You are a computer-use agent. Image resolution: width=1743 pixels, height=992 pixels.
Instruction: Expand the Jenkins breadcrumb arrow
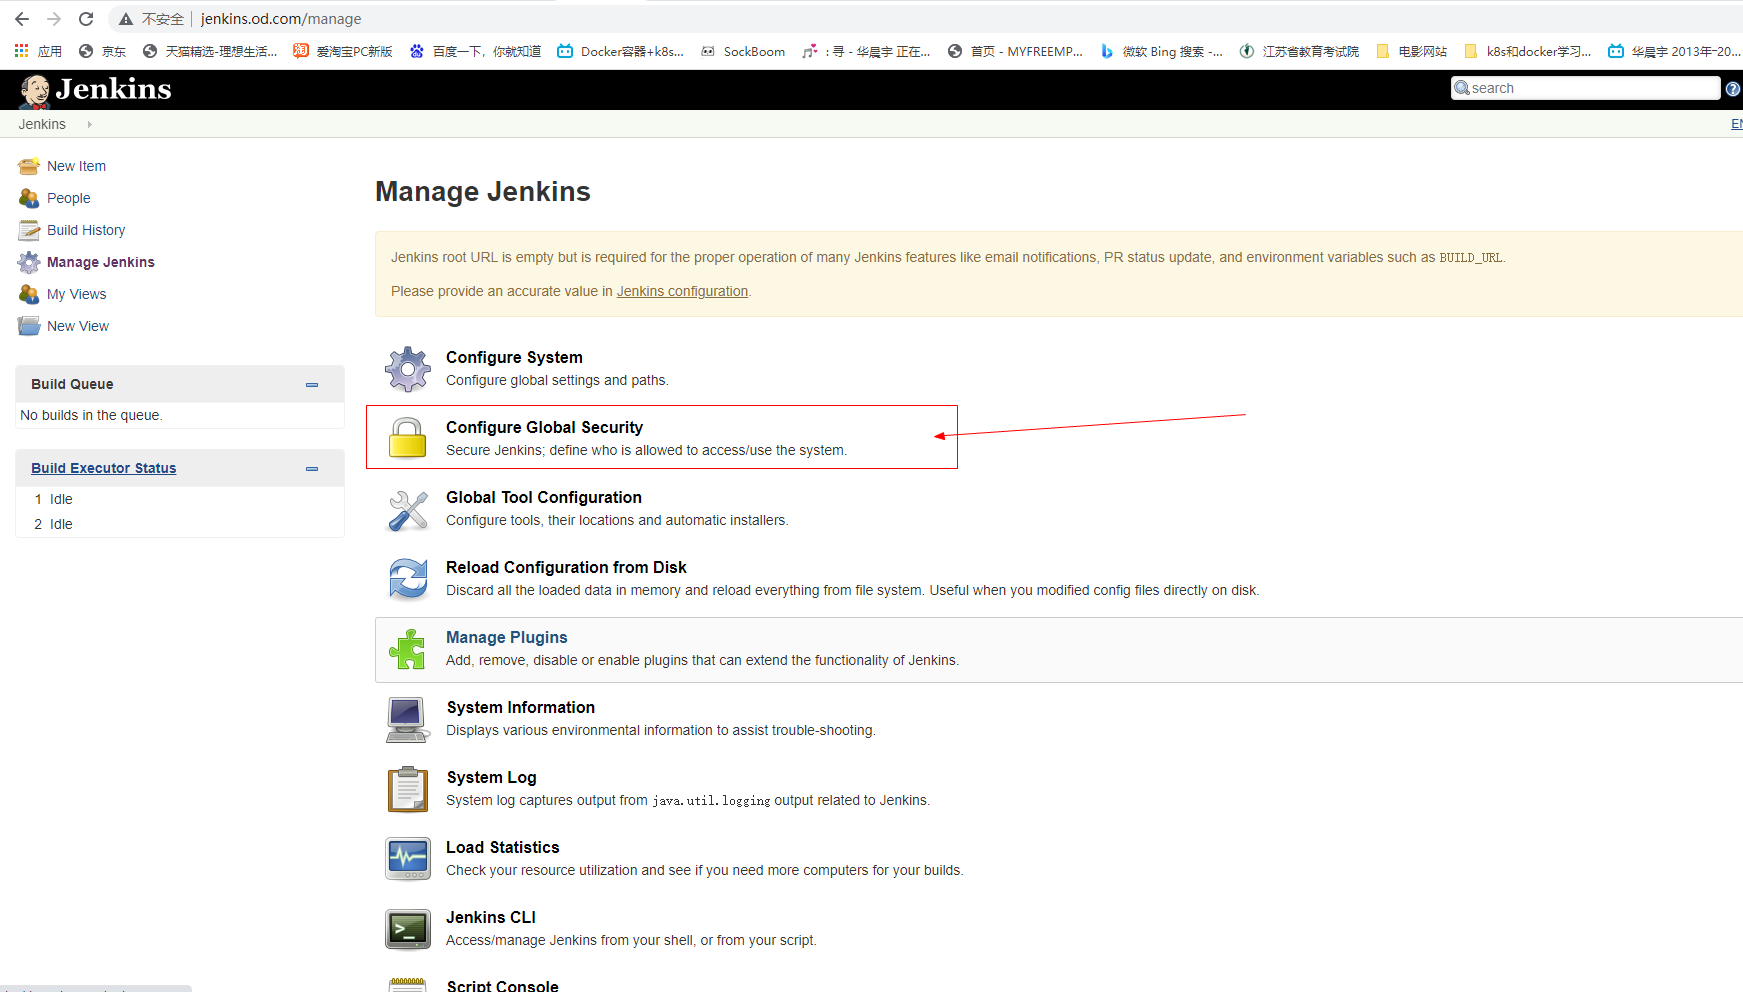point(89,124)
